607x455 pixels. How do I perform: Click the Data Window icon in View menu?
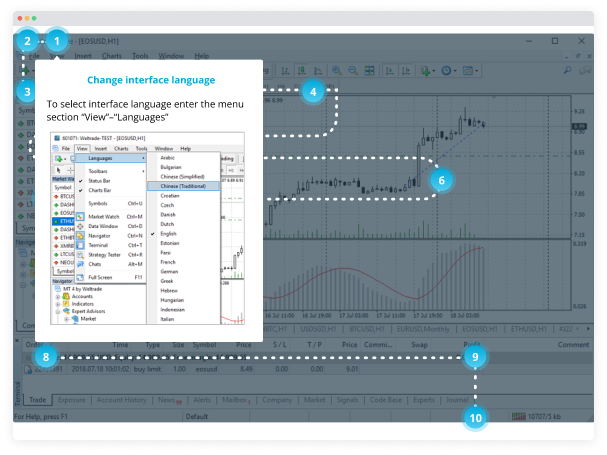[80, 226]
